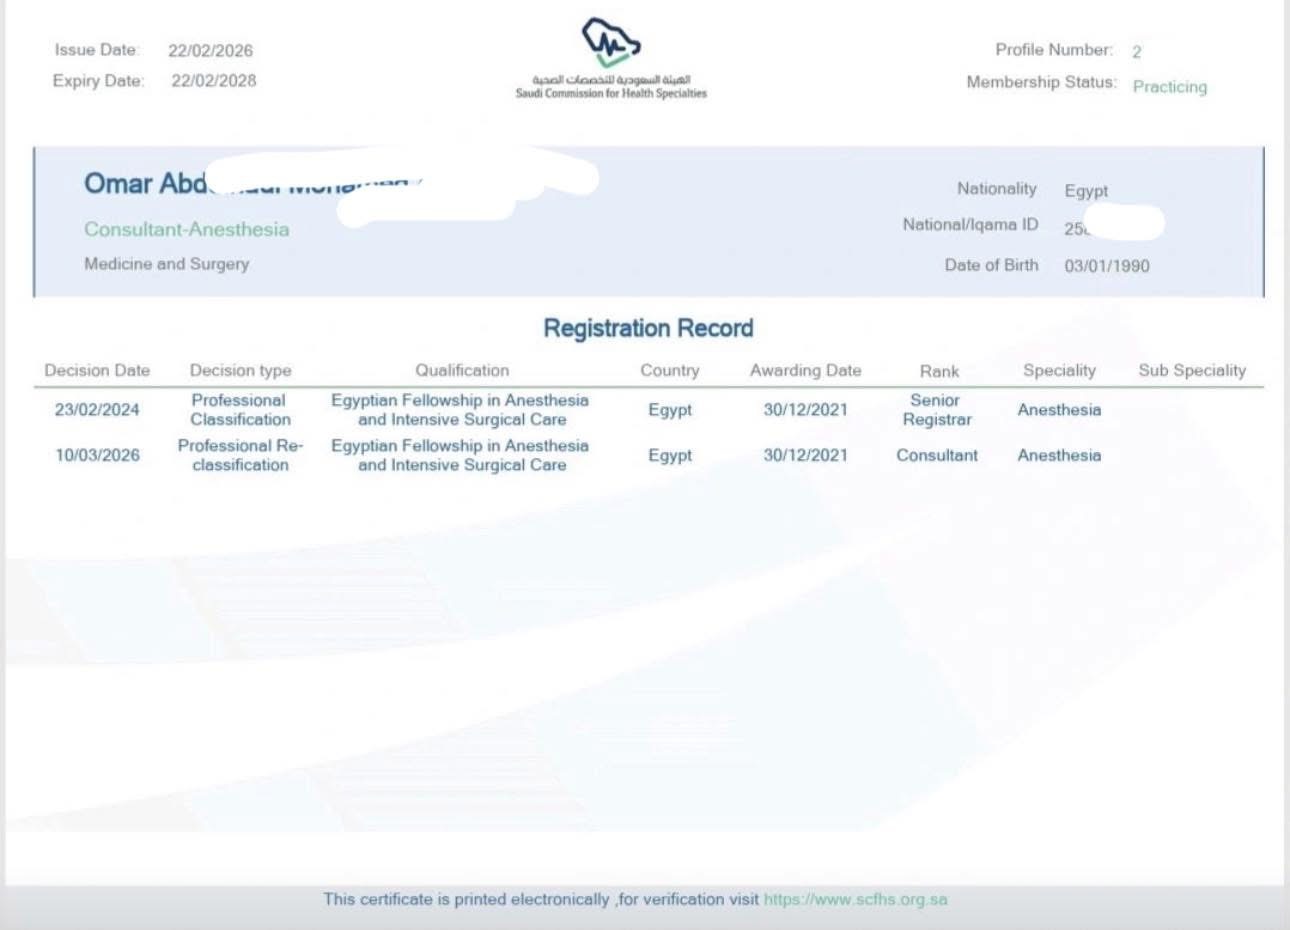Image resolution: width=1290 pixels, height=930 pixels.
Task: Select the Qualification column header
Action: pos(463,370)
